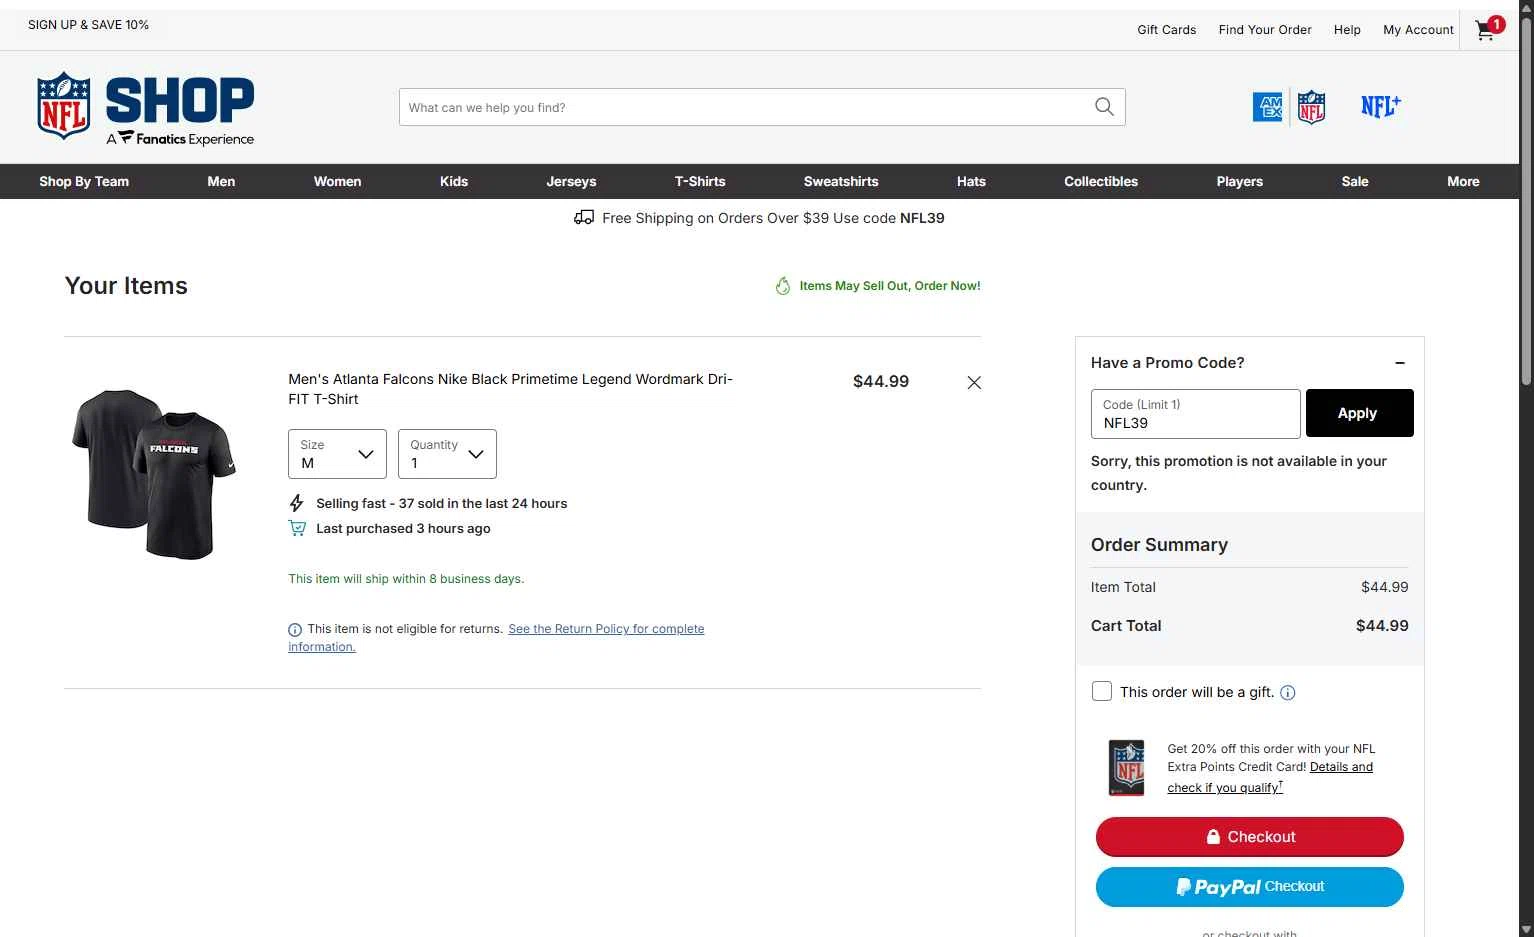Pay with PayPal Checkout button
The image size is (1534, 937).
[1250, 887]
